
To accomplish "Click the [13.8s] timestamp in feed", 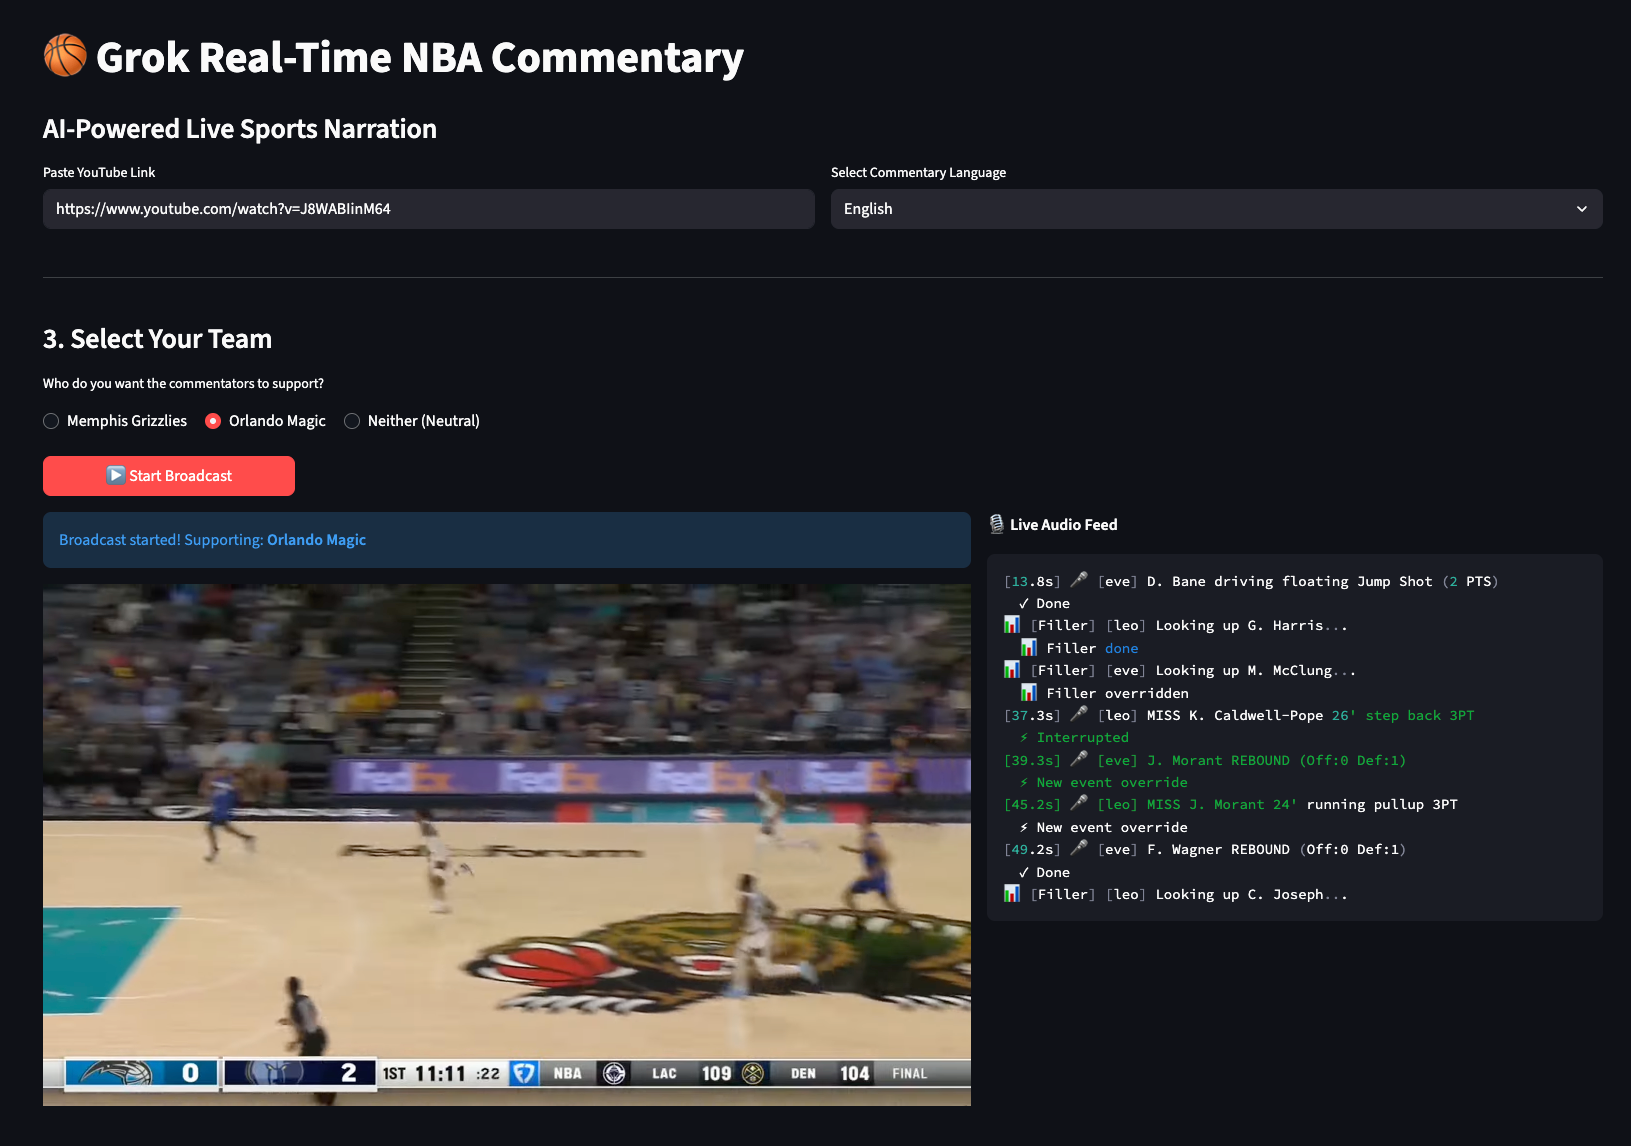I will [1032, 581].
